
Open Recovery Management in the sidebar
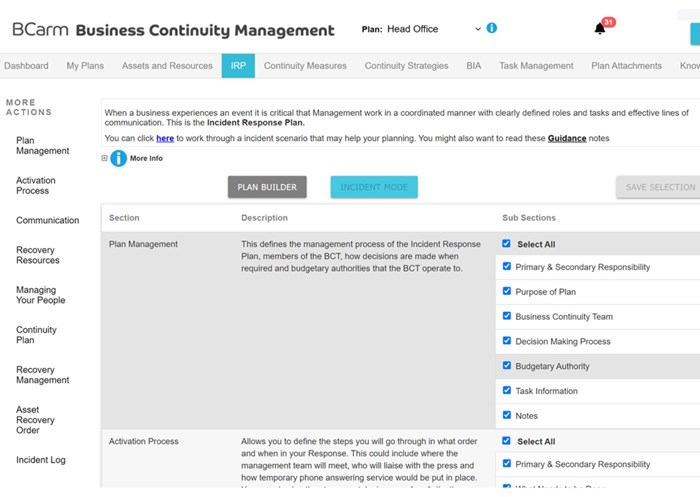pos(42,375)
